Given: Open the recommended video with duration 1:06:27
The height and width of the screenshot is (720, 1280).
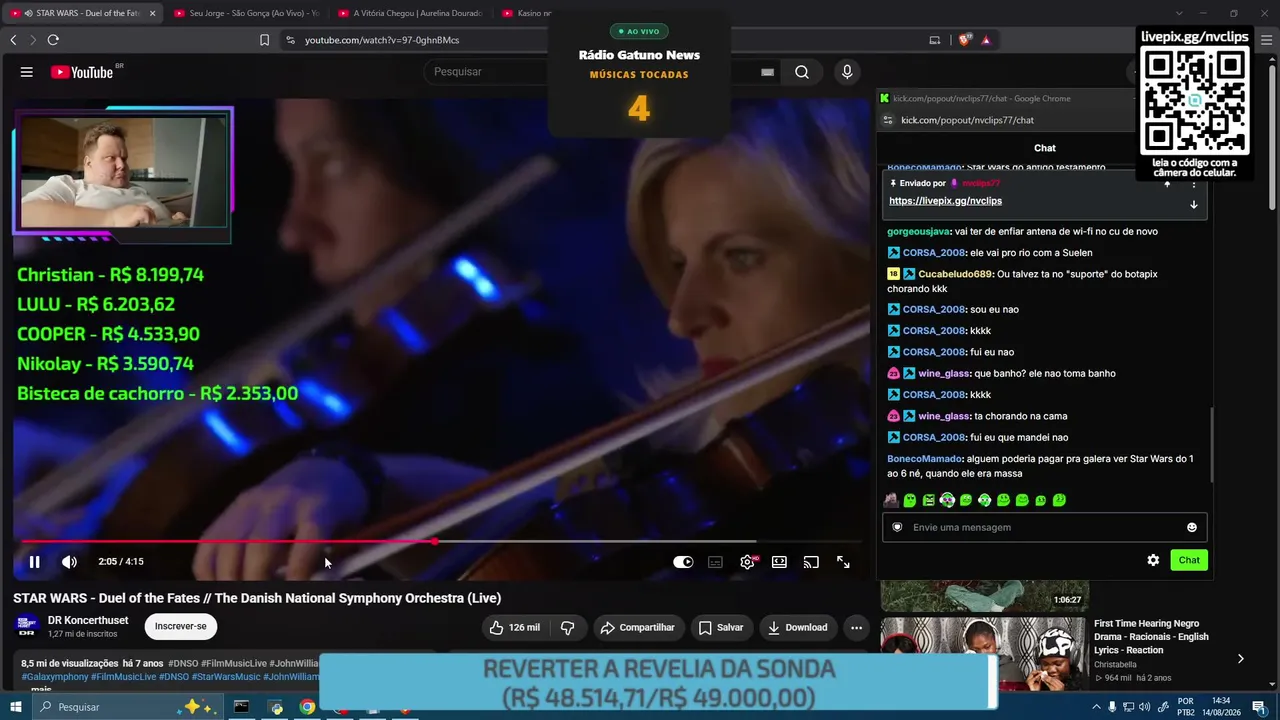Looking at the screenshot, I should point(983,595).
